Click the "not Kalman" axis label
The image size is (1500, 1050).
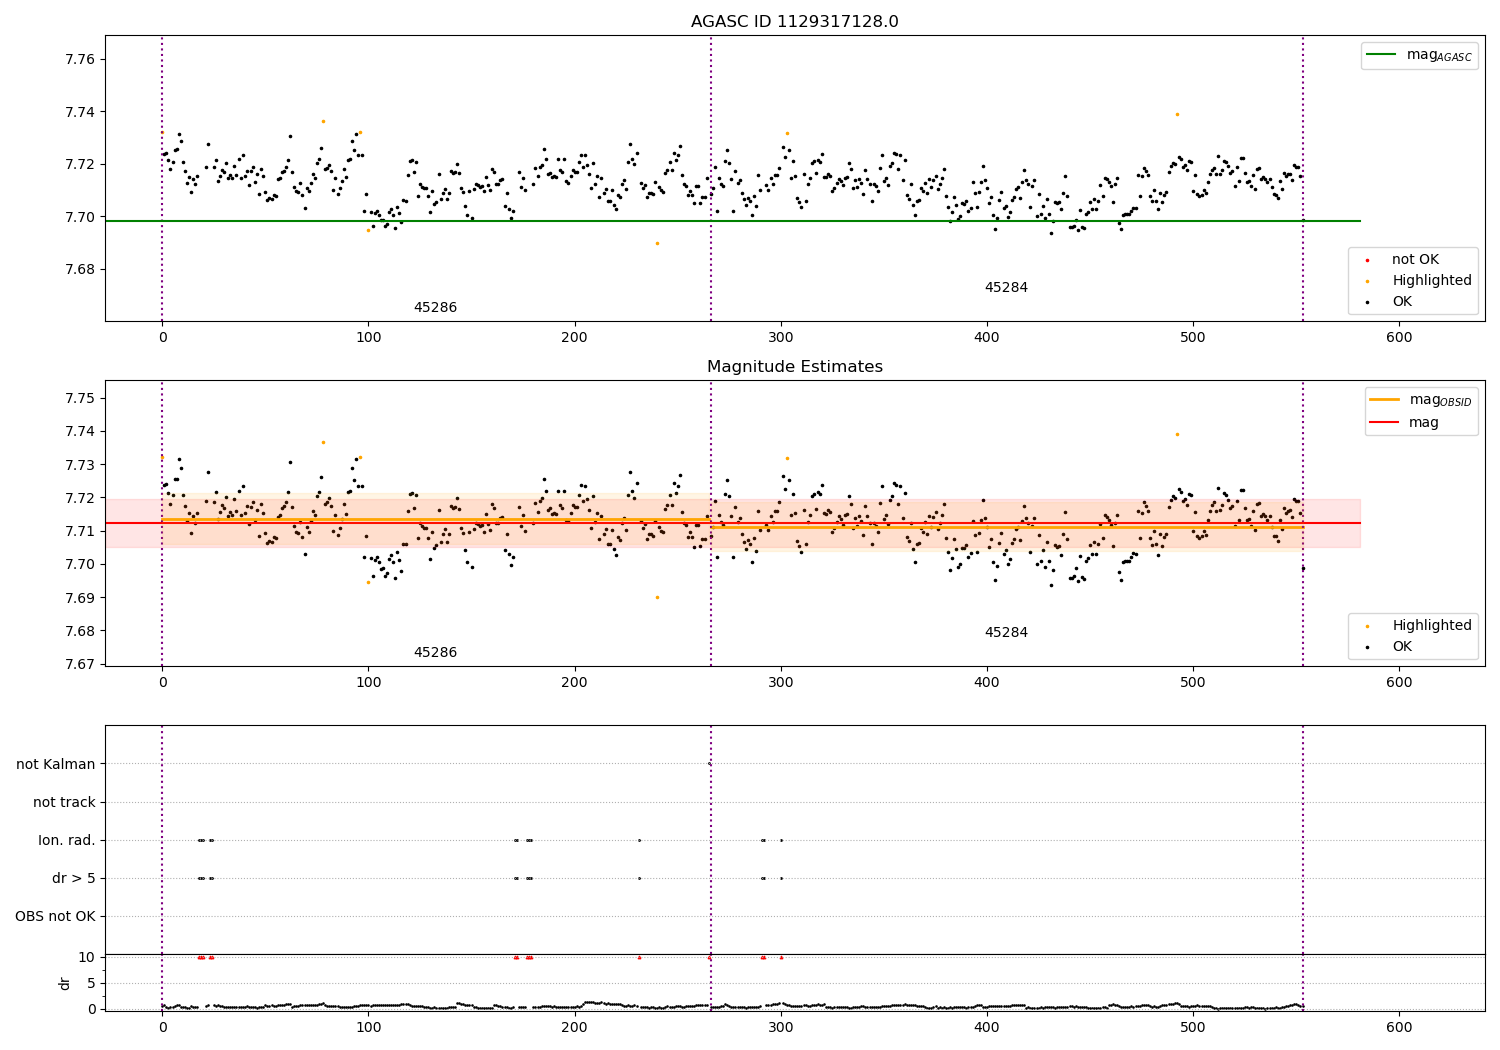point(56,765)
